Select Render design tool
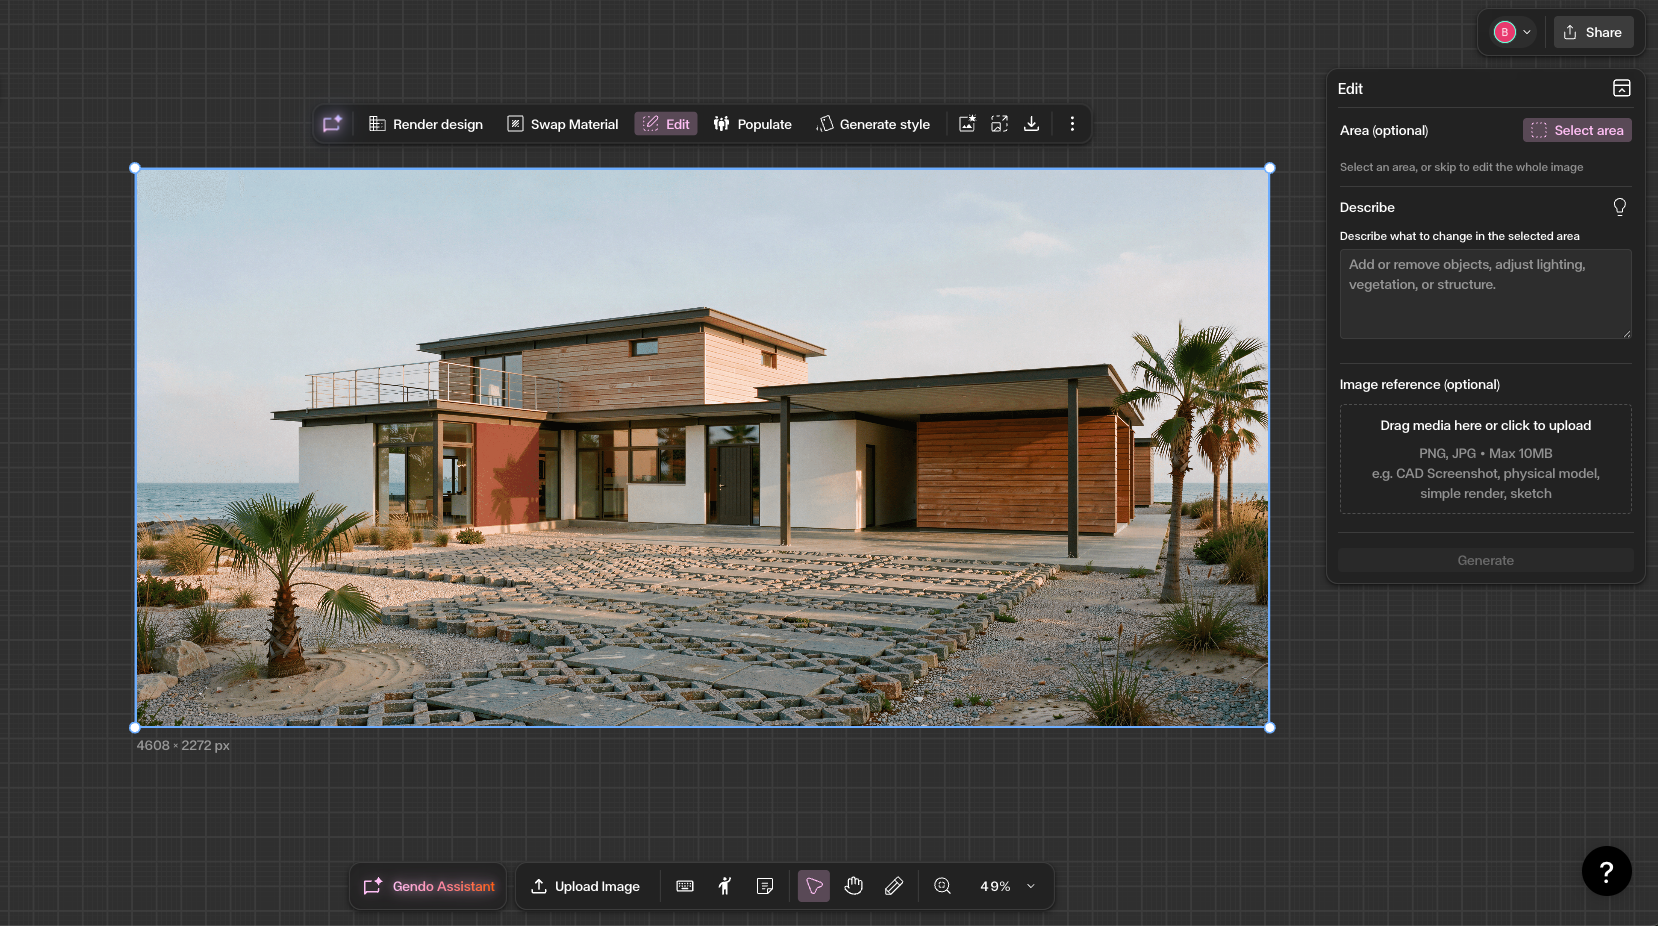The width and height of the screenshot is (1658, 926). (426, 124)
